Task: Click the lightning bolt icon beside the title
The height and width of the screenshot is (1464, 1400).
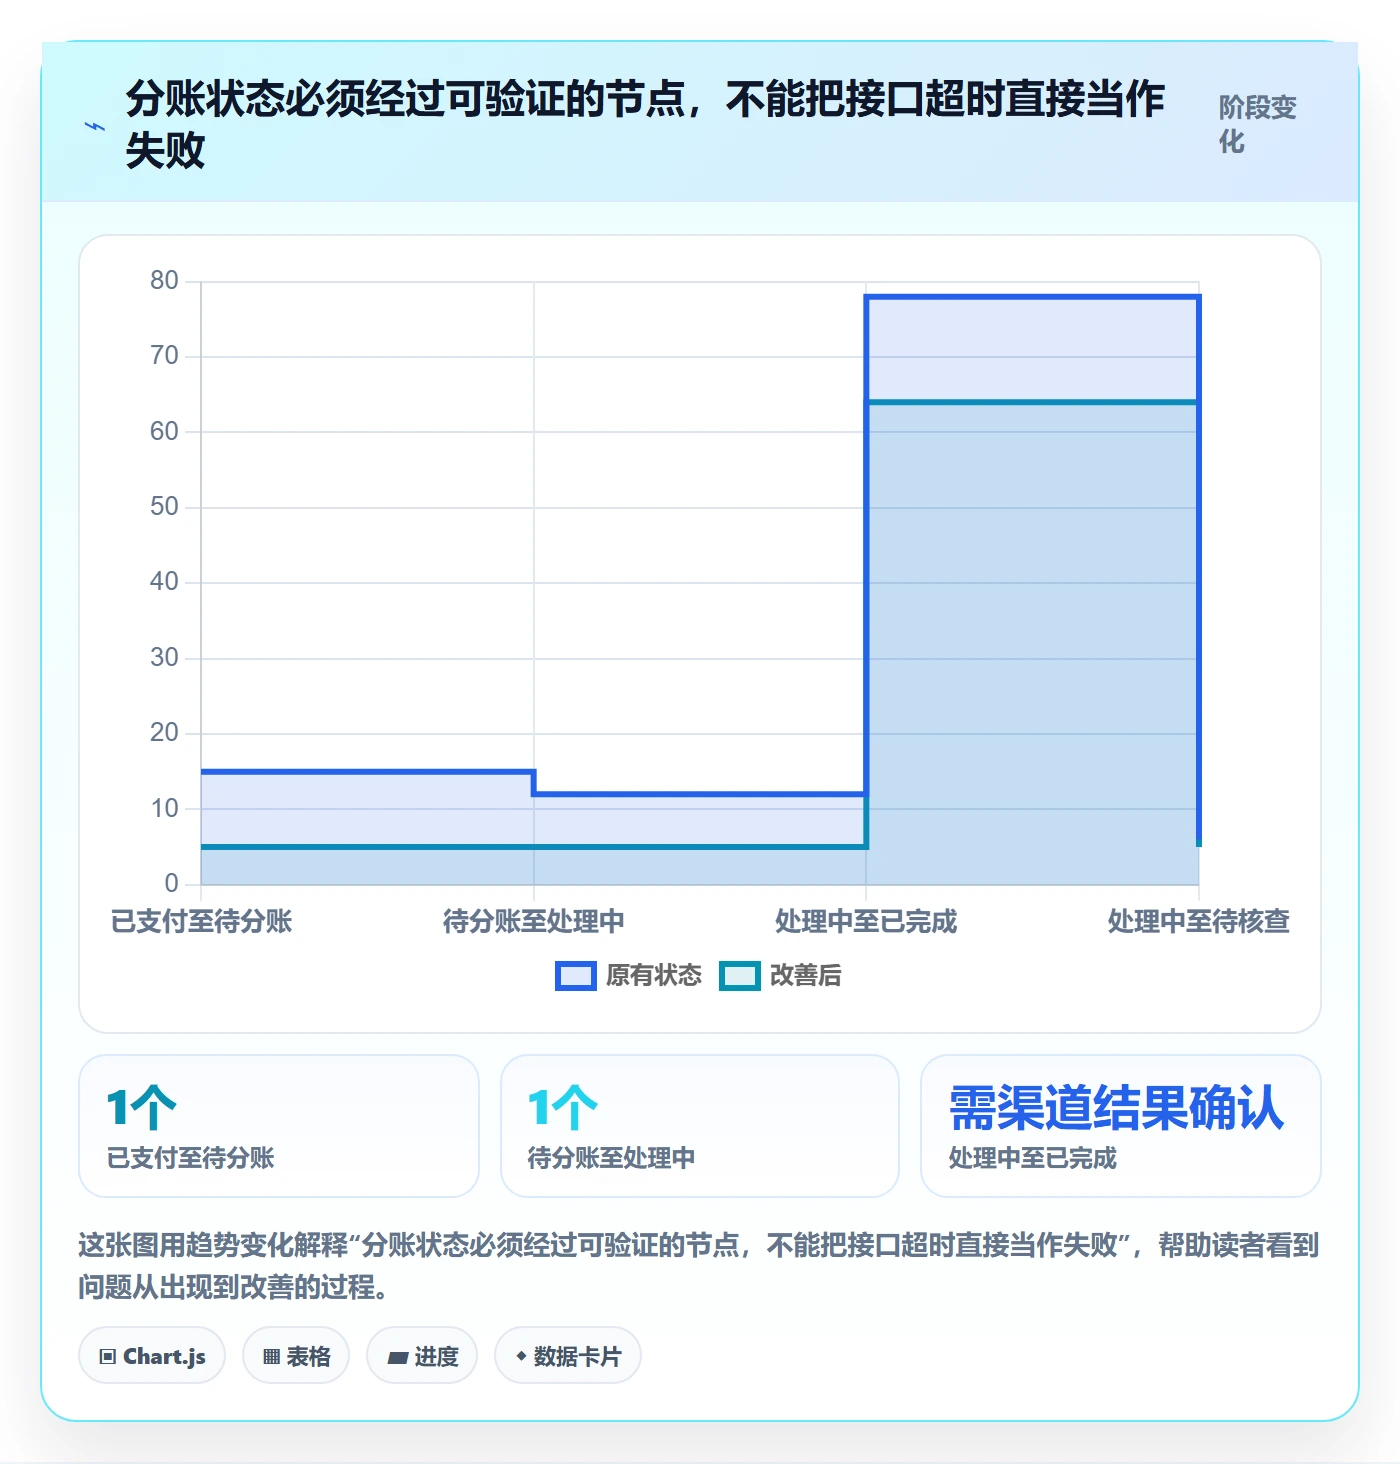Action: [95, 126]
